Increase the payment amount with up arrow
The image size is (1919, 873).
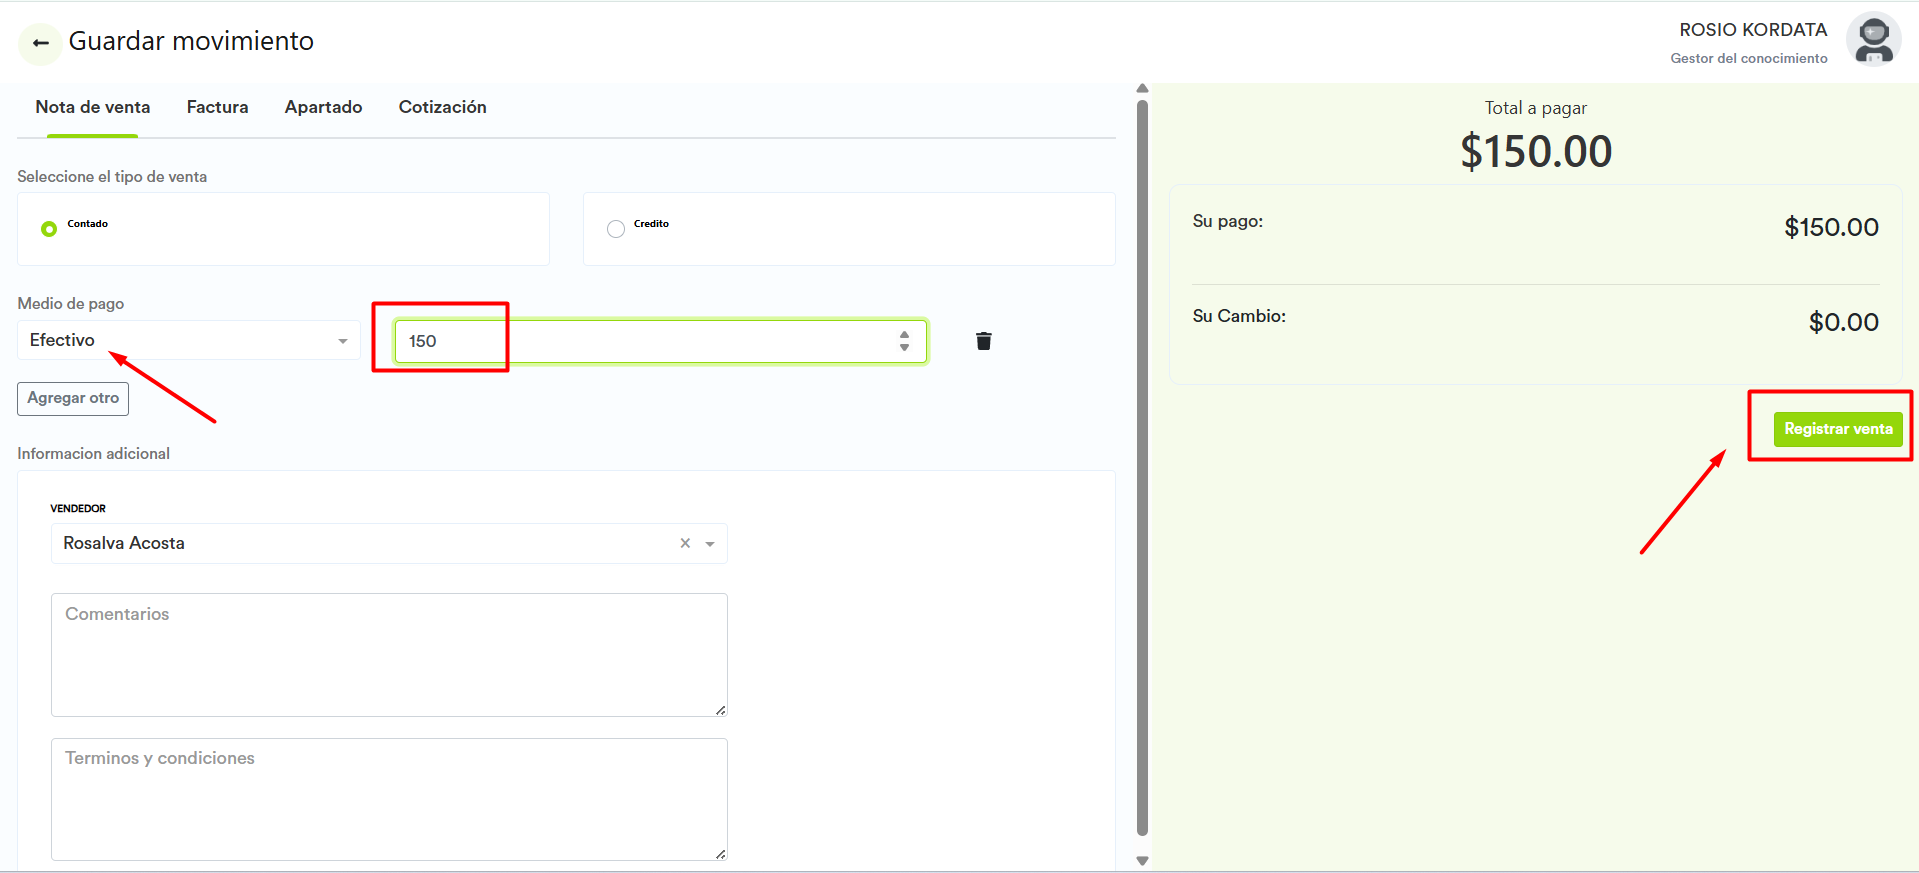click(904, 335)
